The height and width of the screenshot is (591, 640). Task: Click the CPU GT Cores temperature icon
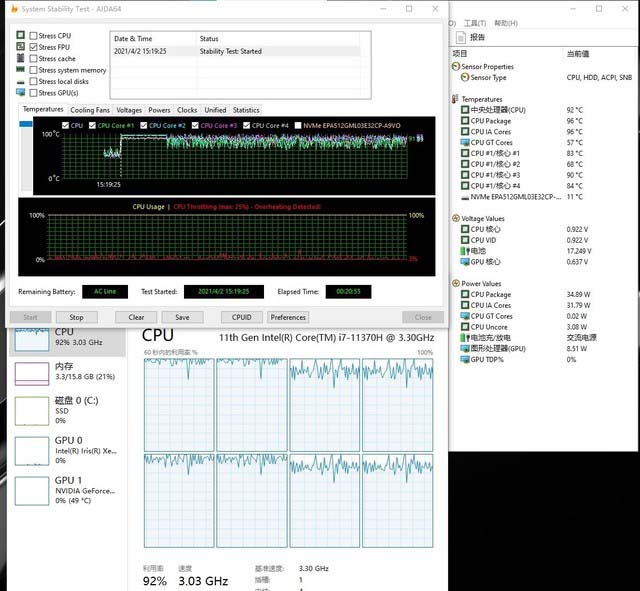[464, 142]
